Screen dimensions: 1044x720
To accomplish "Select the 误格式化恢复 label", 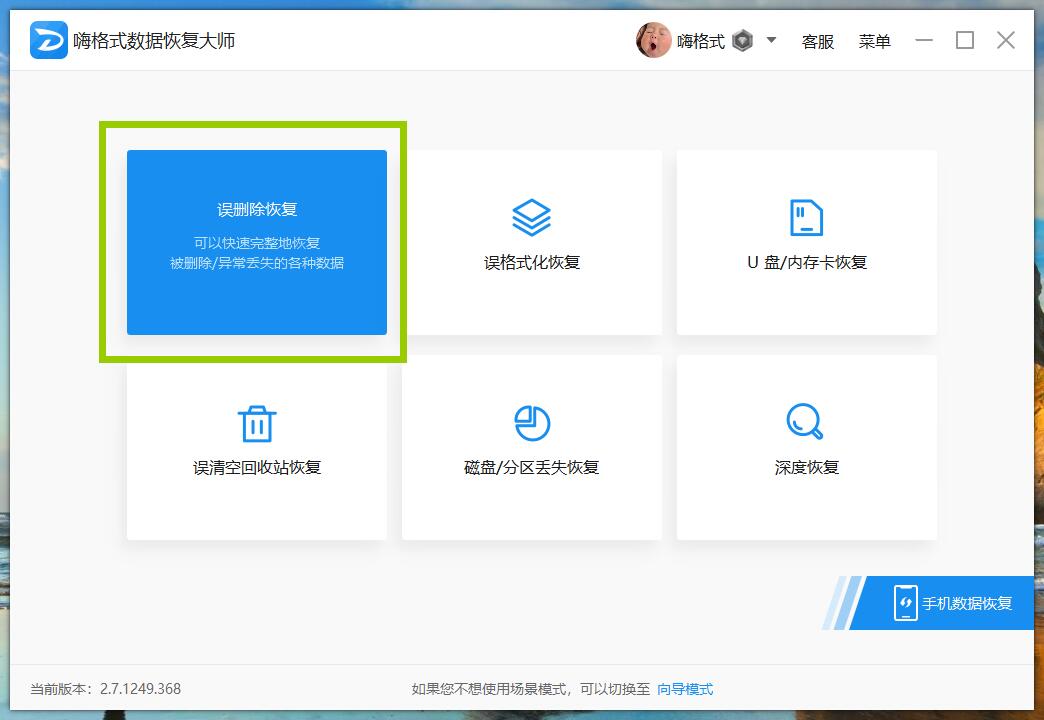I will pyautogui.click(x=531, y=262).
